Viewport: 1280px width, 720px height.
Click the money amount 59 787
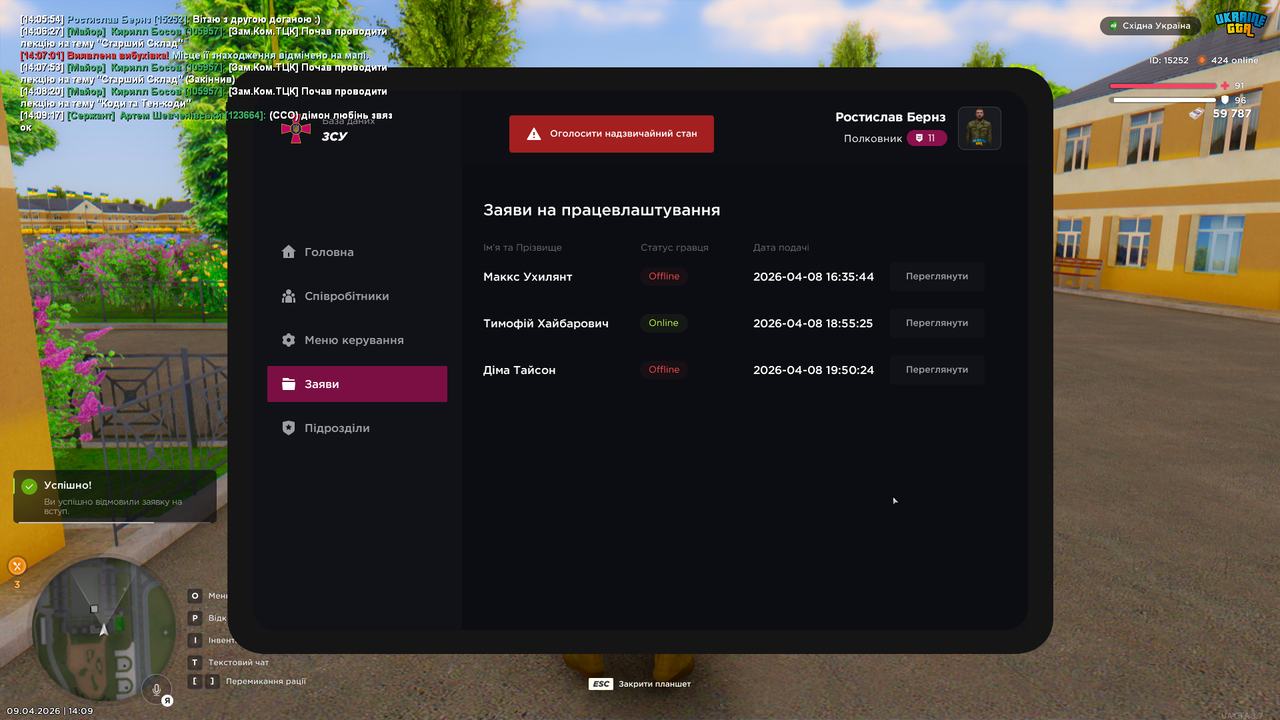click(x=1232, y=114)
